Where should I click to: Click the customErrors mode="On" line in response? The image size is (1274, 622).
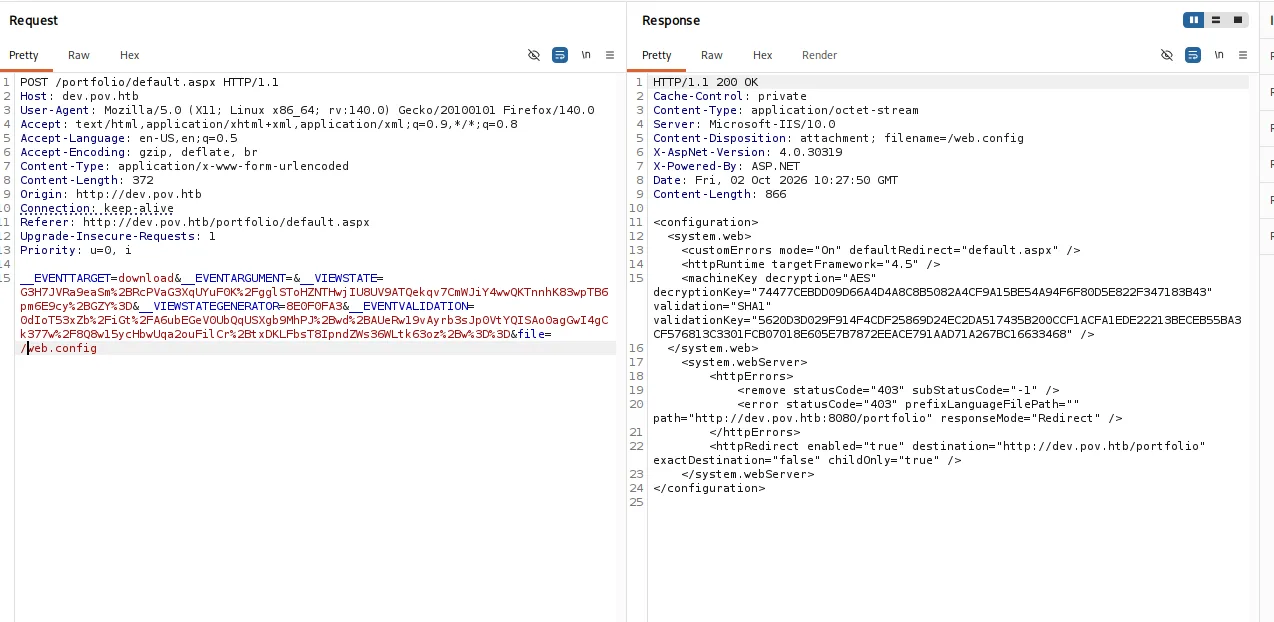(881, 250)
